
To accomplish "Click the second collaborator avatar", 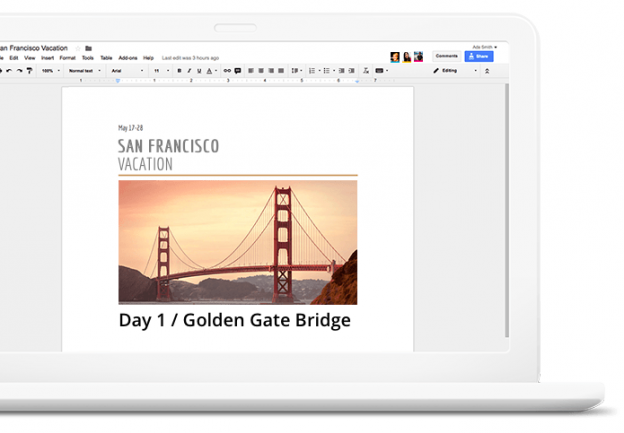I will coord(407,57).
